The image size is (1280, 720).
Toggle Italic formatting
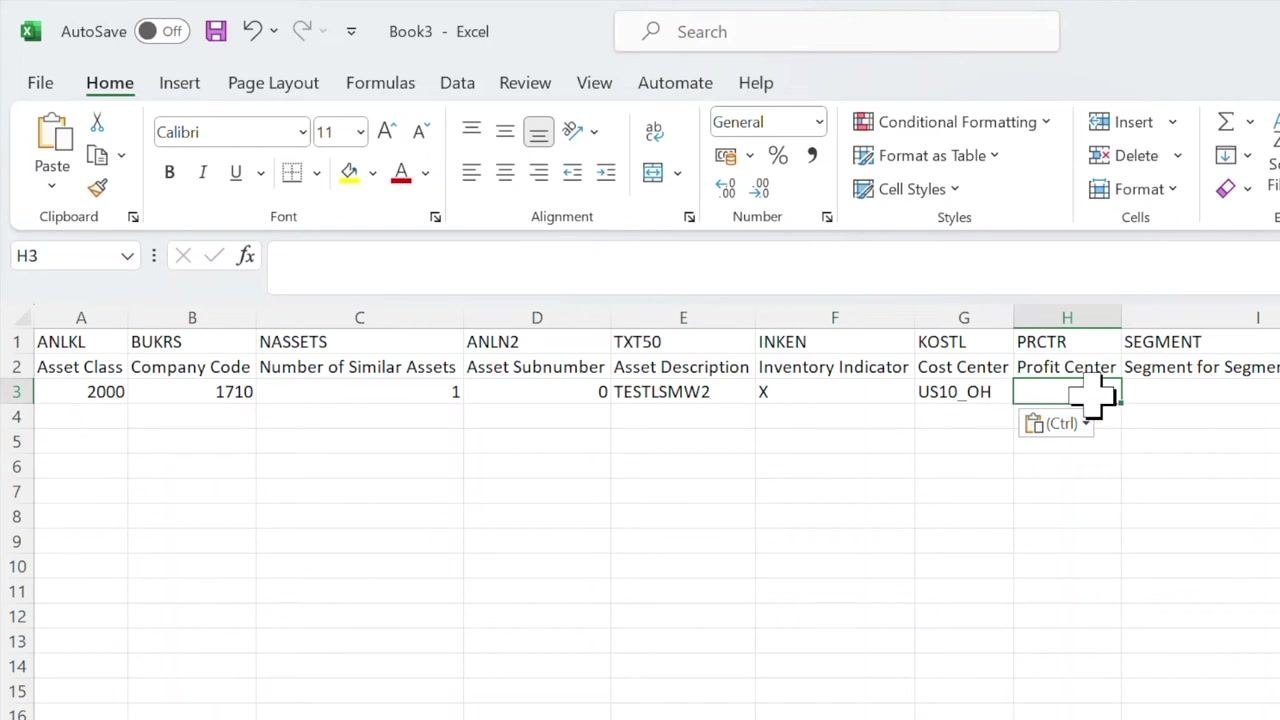[x=202, y=173]
